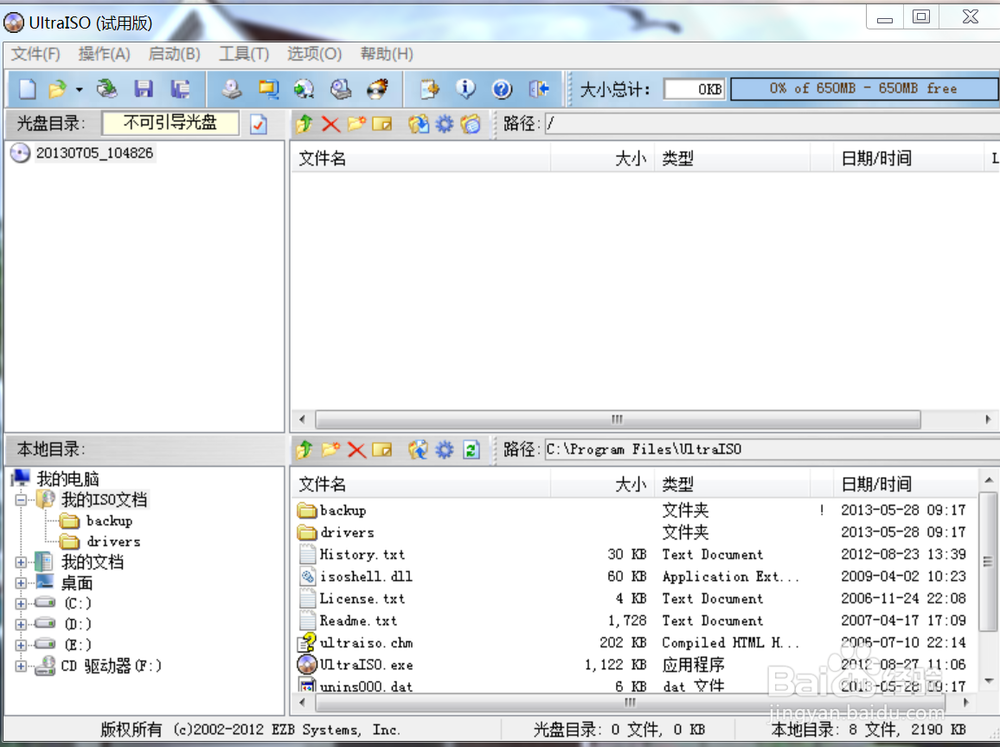
Task: Expand the (D:) drive node
Action: point(21,624)
